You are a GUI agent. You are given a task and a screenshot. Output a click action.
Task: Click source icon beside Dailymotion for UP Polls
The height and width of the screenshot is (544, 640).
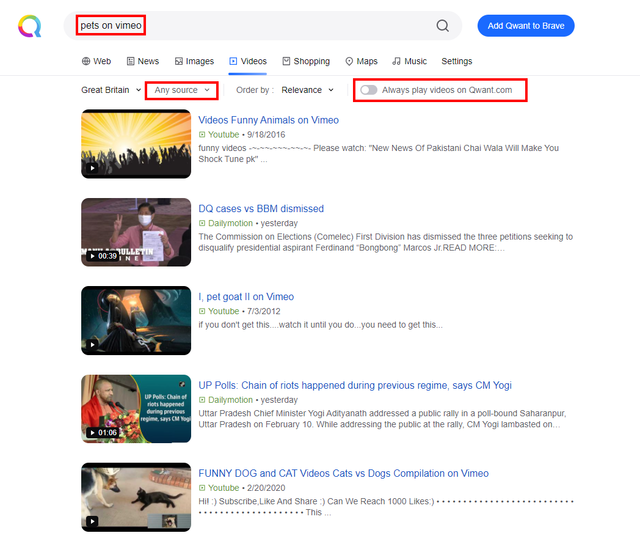pos(202,400)
